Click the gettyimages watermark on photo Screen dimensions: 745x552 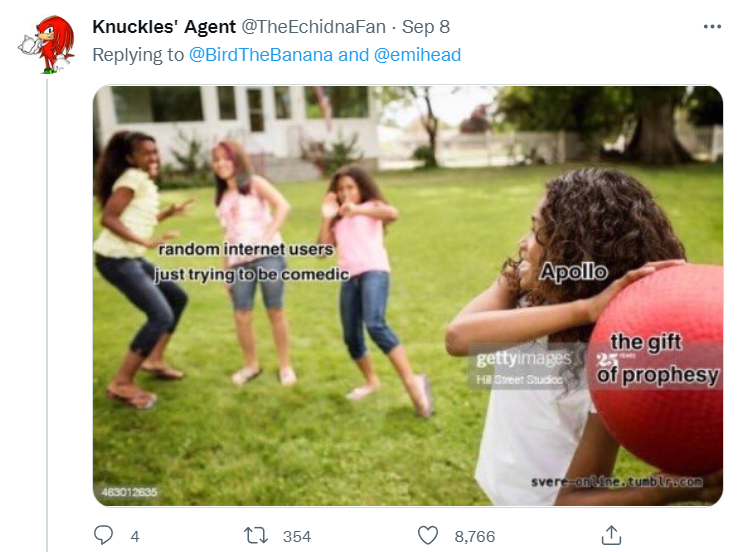(524, 358)
